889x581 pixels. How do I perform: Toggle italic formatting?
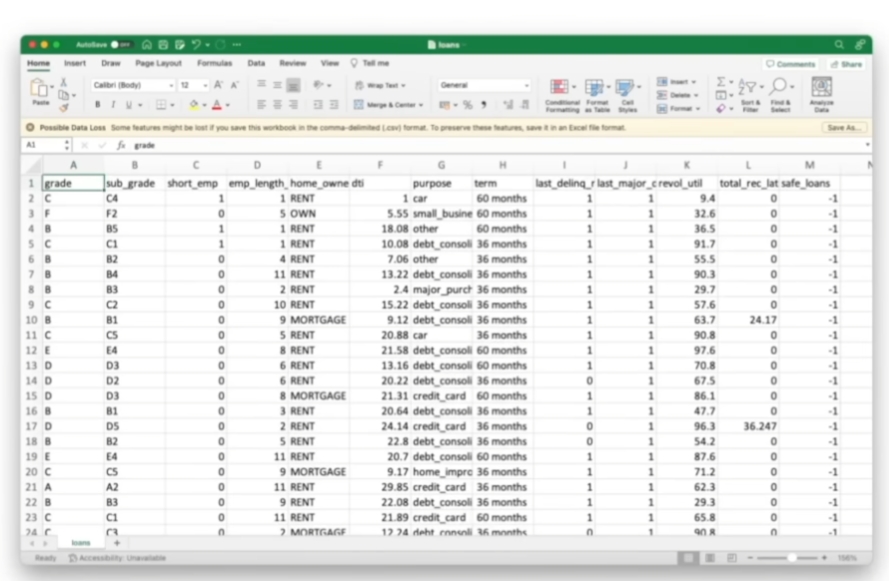click(113, 104)
